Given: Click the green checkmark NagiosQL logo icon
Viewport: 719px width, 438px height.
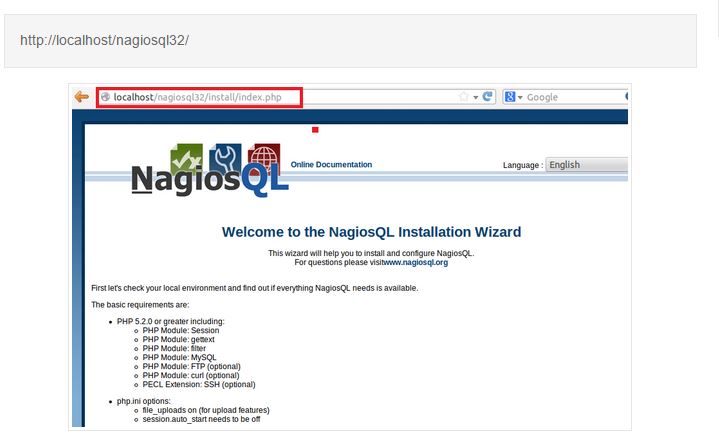Looking at the screenshot, I should [x=187, y=160].
